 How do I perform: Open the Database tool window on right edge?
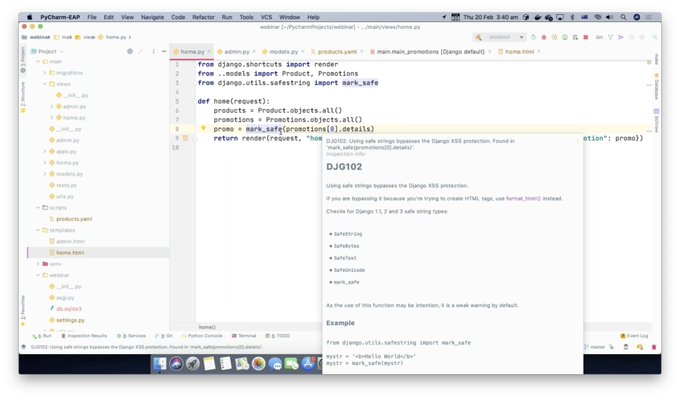point(656,86)
